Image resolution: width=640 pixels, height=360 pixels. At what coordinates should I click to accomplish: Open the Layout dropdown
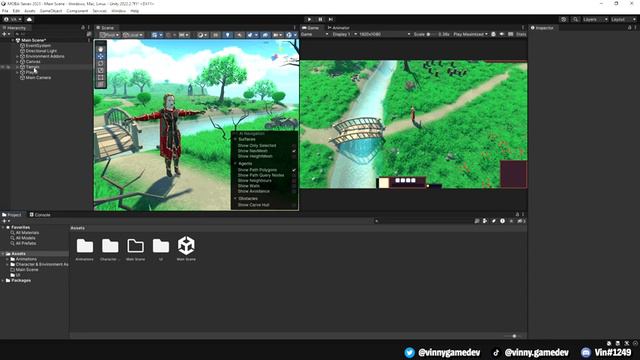[x=623, y=19]
